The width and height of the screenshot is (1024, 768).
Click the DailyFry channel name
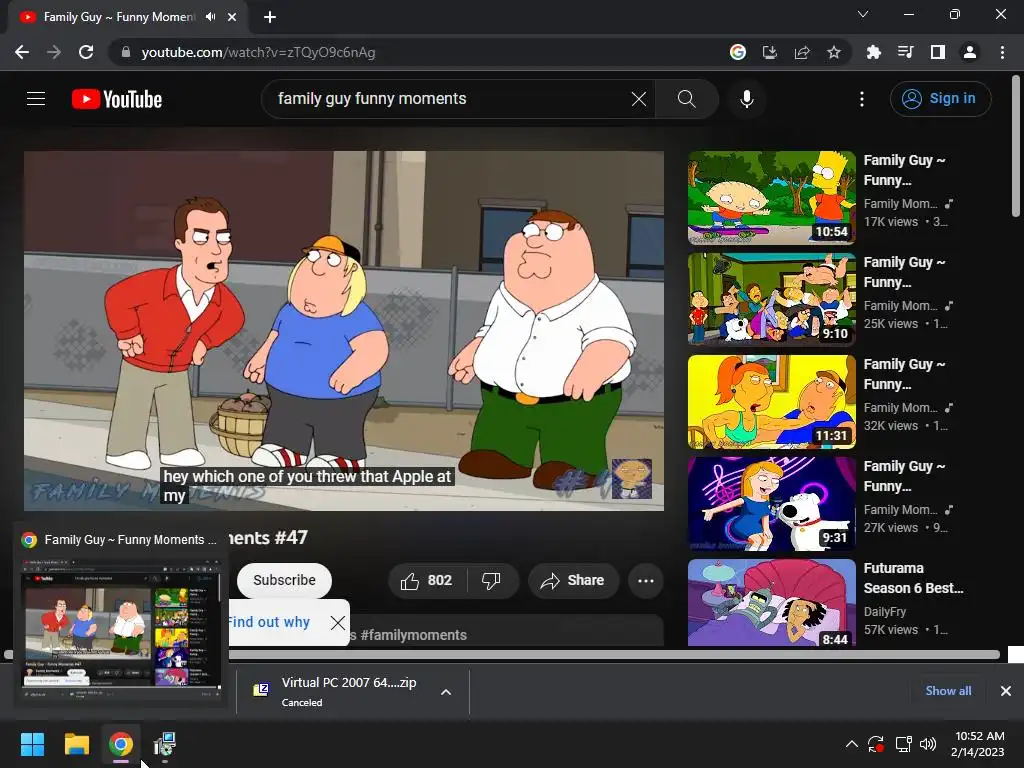pyautogui.click(x=885, y=612)
